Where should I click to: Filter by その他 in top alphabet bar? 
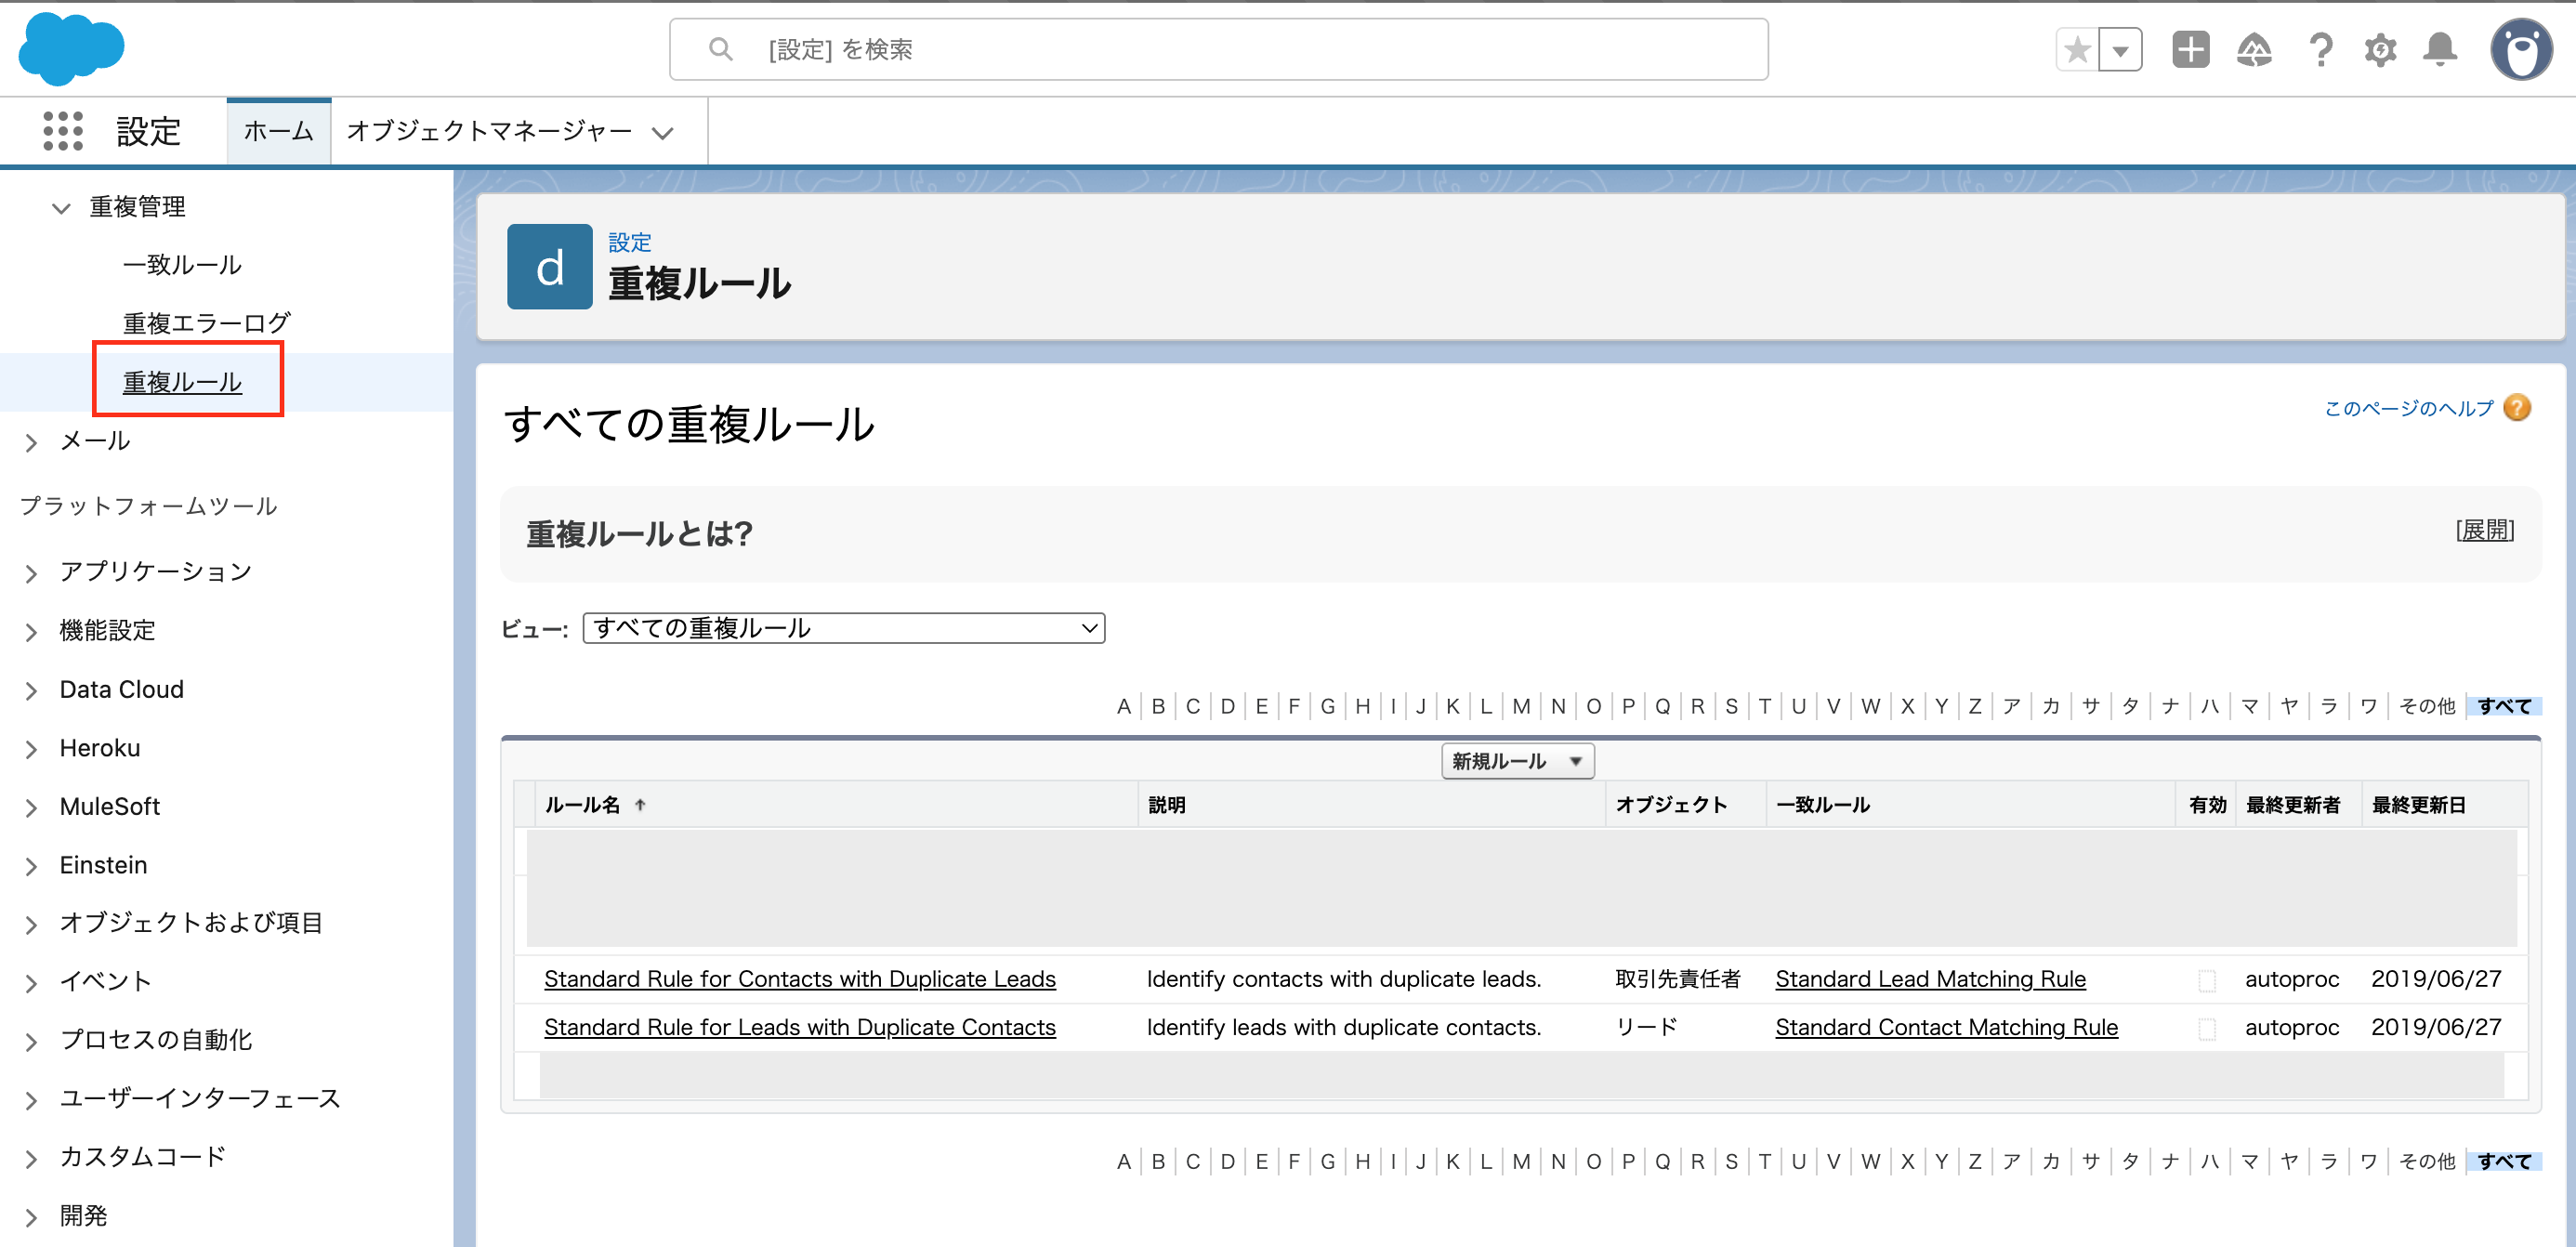click(x=2426, y=706)
